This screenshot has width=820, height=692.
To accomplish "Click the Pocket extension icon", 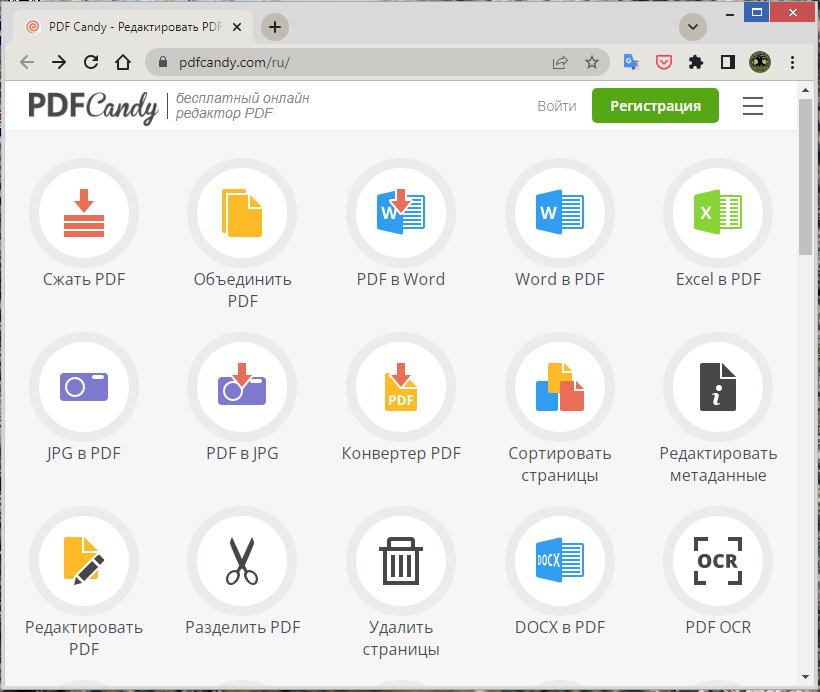I will coord(664,62).
